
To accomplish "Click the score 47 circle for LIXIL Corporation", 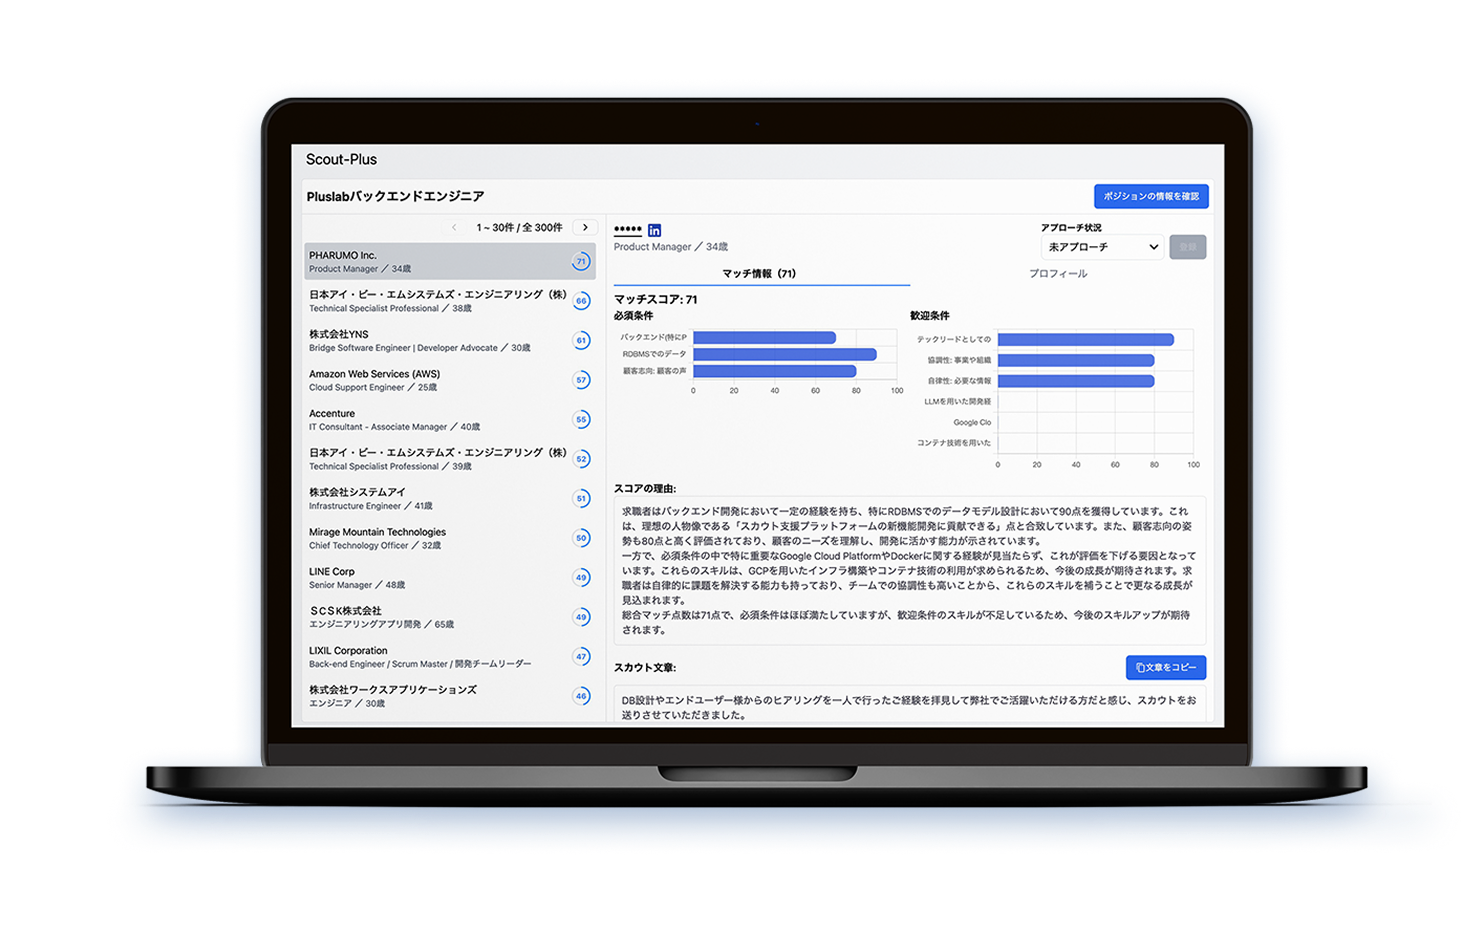I will pos(581,657).
